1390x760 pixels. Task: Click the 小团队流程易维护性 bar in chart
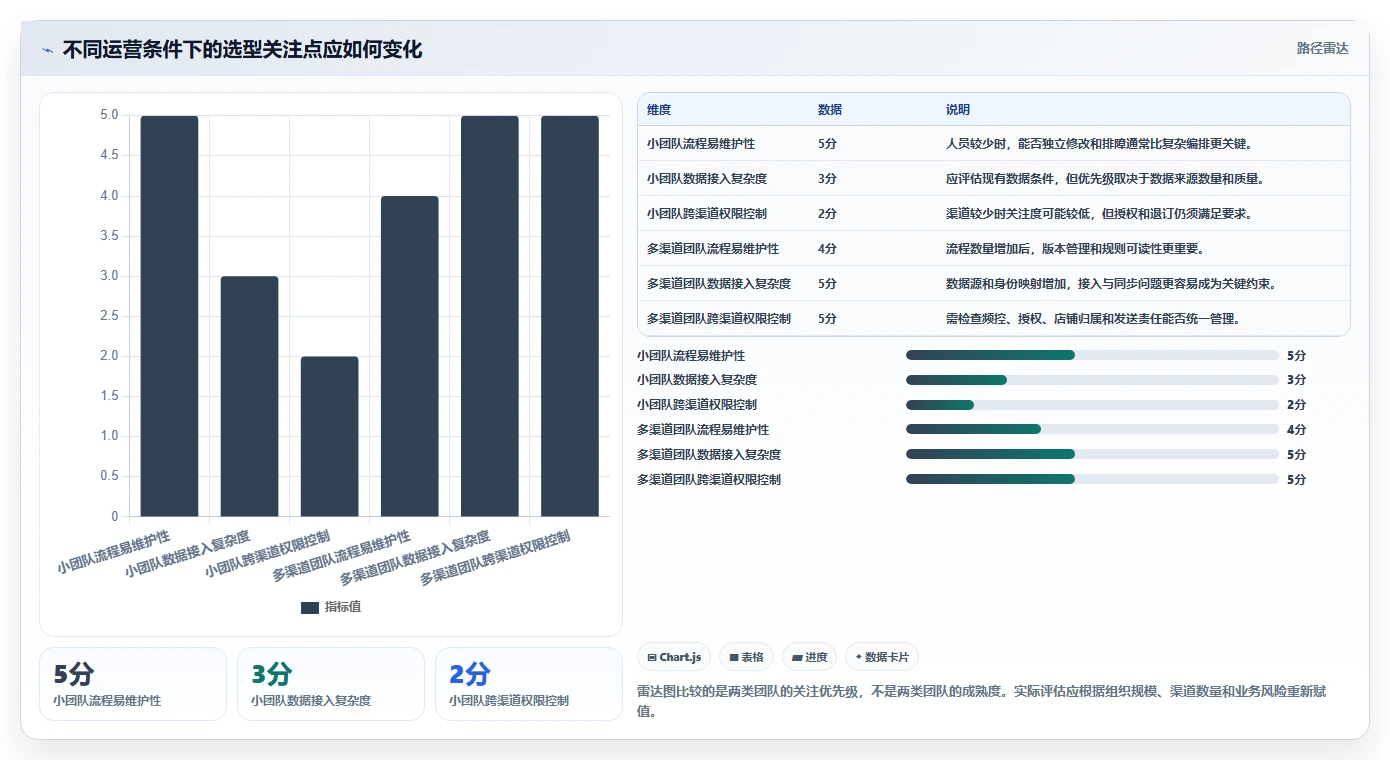(x=169, y=316)
